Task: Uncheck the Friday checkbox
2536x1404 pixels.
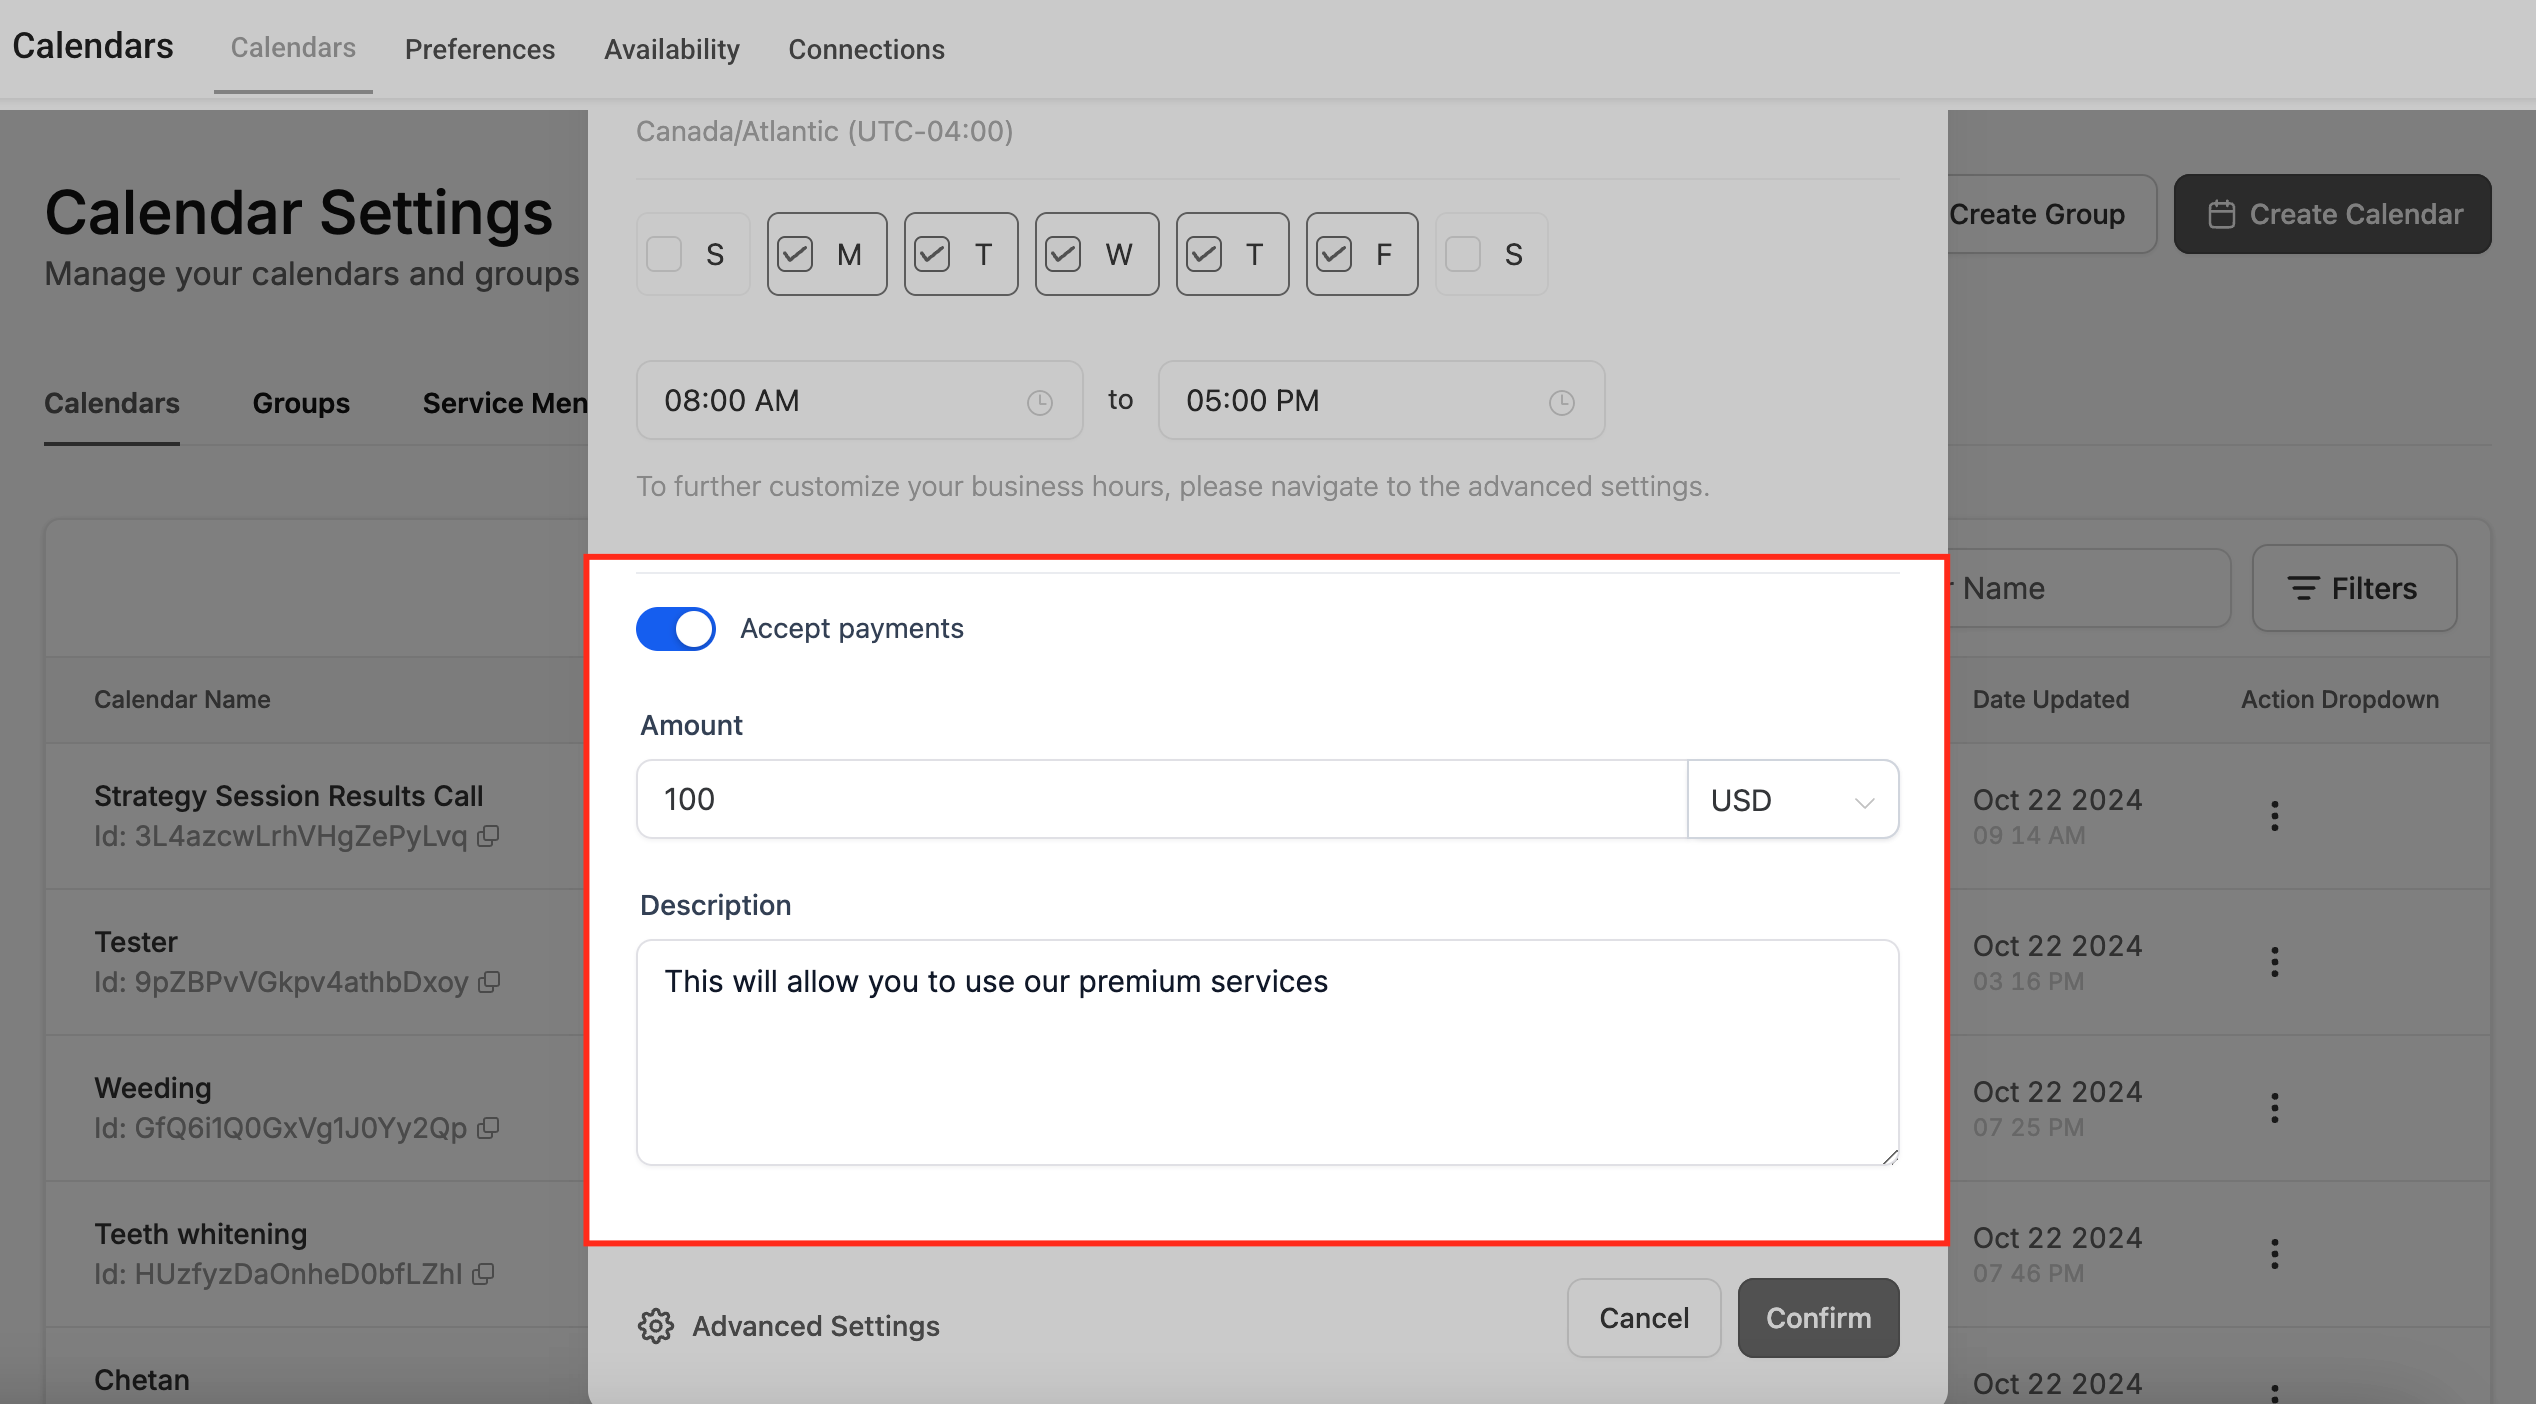Action: click(1334, 254)
